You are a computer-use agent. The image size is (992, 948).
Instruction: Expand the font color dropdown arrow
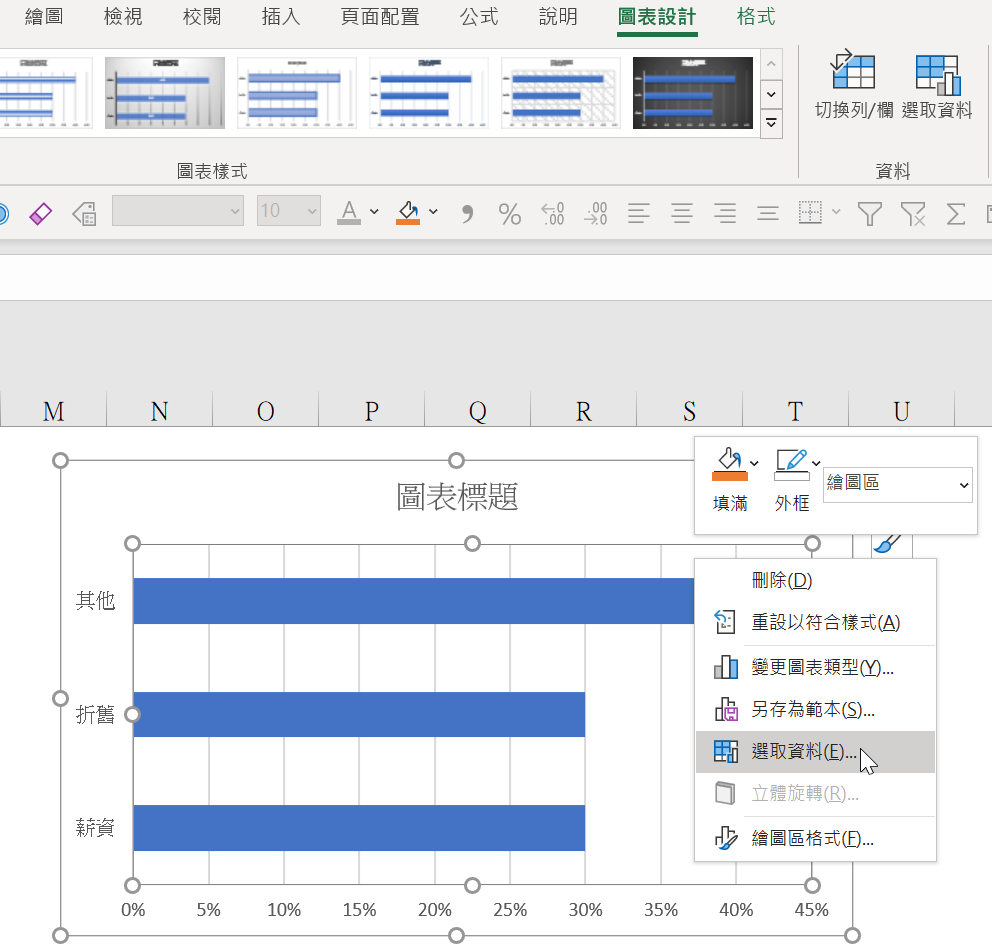pyautogui.click(x=374, y=211)
